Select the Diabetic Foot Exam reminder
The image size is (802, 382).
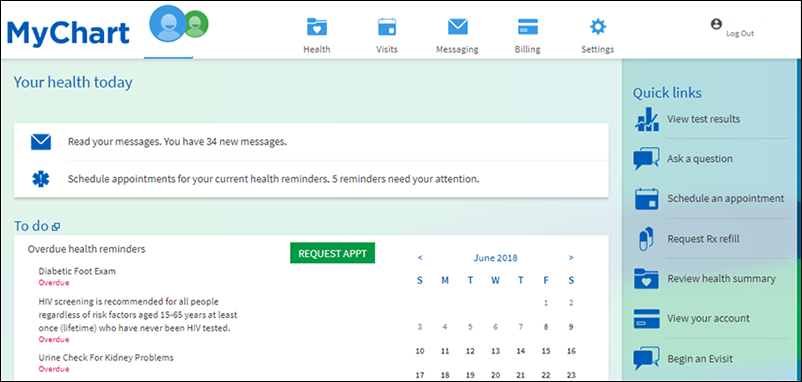point(77,271)
